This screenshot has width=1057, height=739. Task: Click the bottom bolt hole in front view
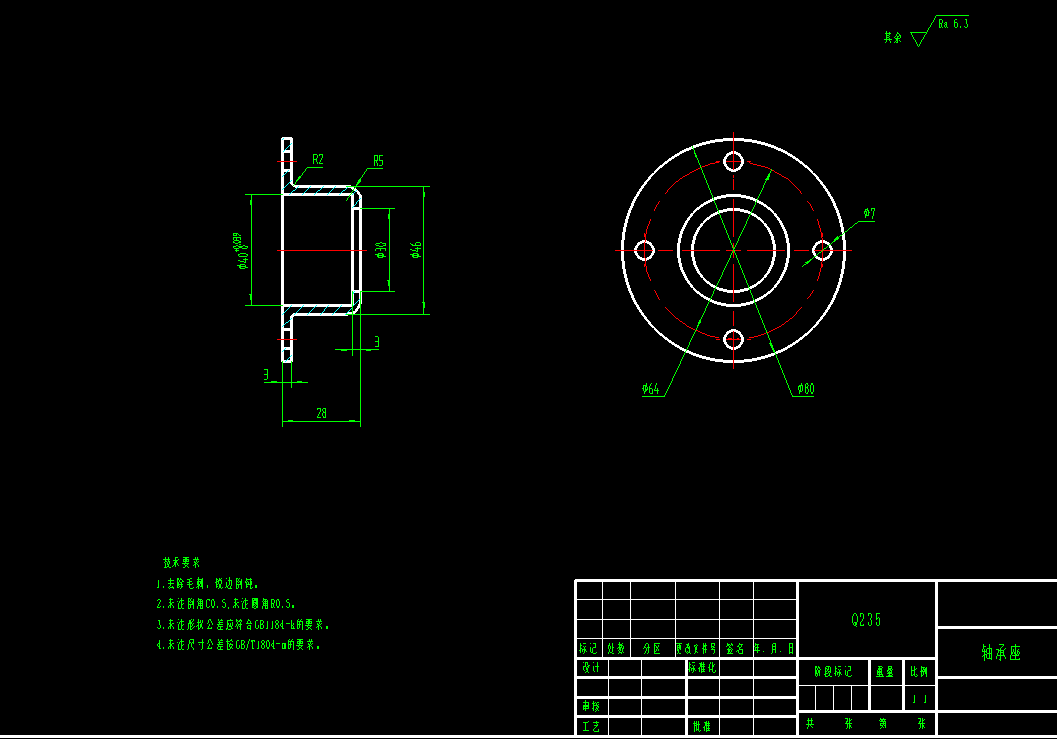[x=733, y=339]
